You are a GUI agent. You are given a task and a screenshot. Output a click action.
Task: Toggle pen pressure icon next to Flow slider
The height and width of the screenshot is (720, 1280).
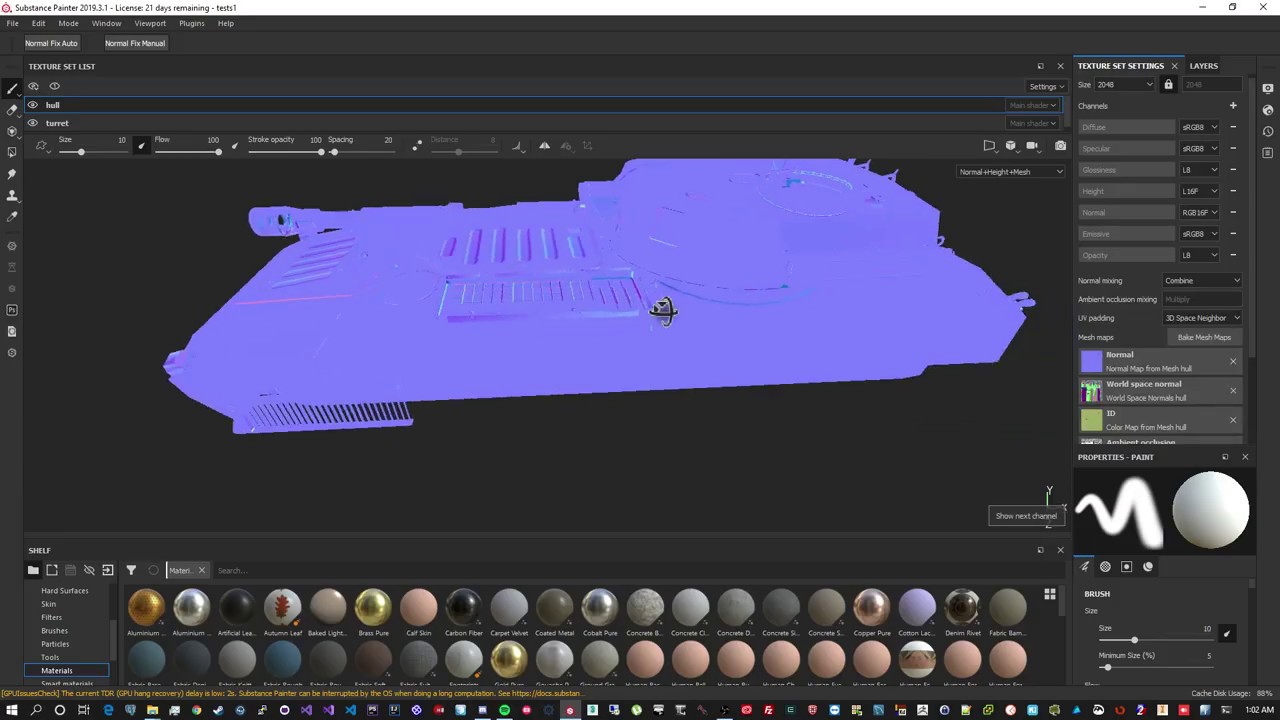click(x=234, y=146)
